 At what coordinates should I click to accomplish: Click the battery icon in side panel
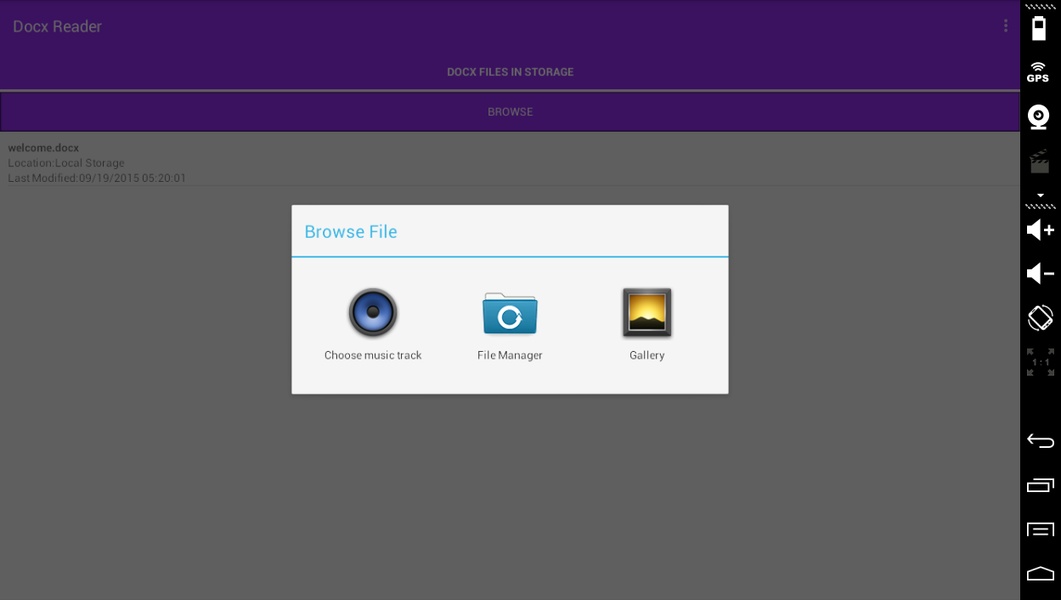coord(1039,28)
